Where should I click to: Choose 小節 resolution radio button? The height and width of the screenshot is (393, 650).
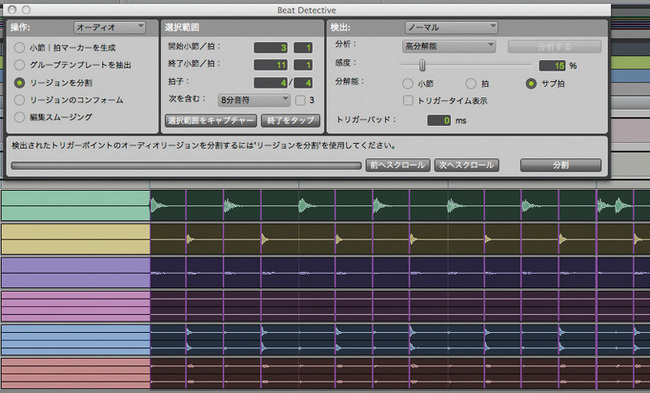coord(407,84)
